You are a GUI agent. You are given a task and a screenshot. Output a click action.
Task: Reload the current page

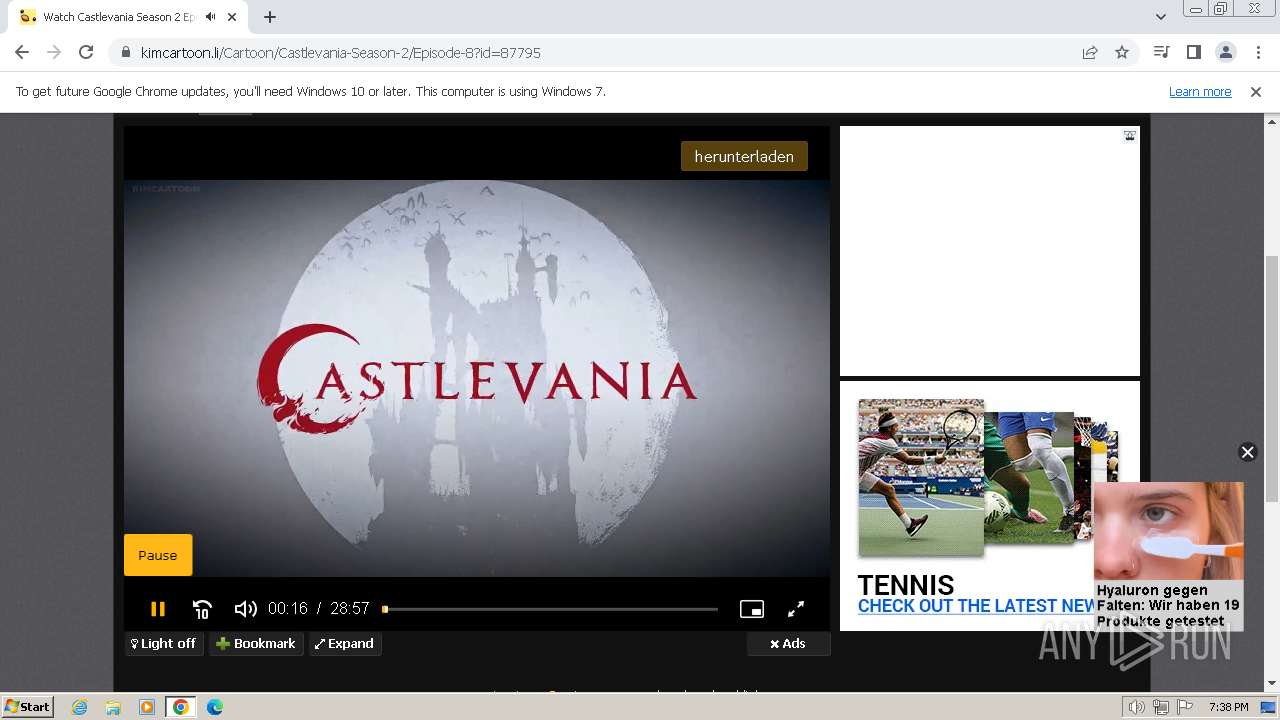[x=86, y=52]
